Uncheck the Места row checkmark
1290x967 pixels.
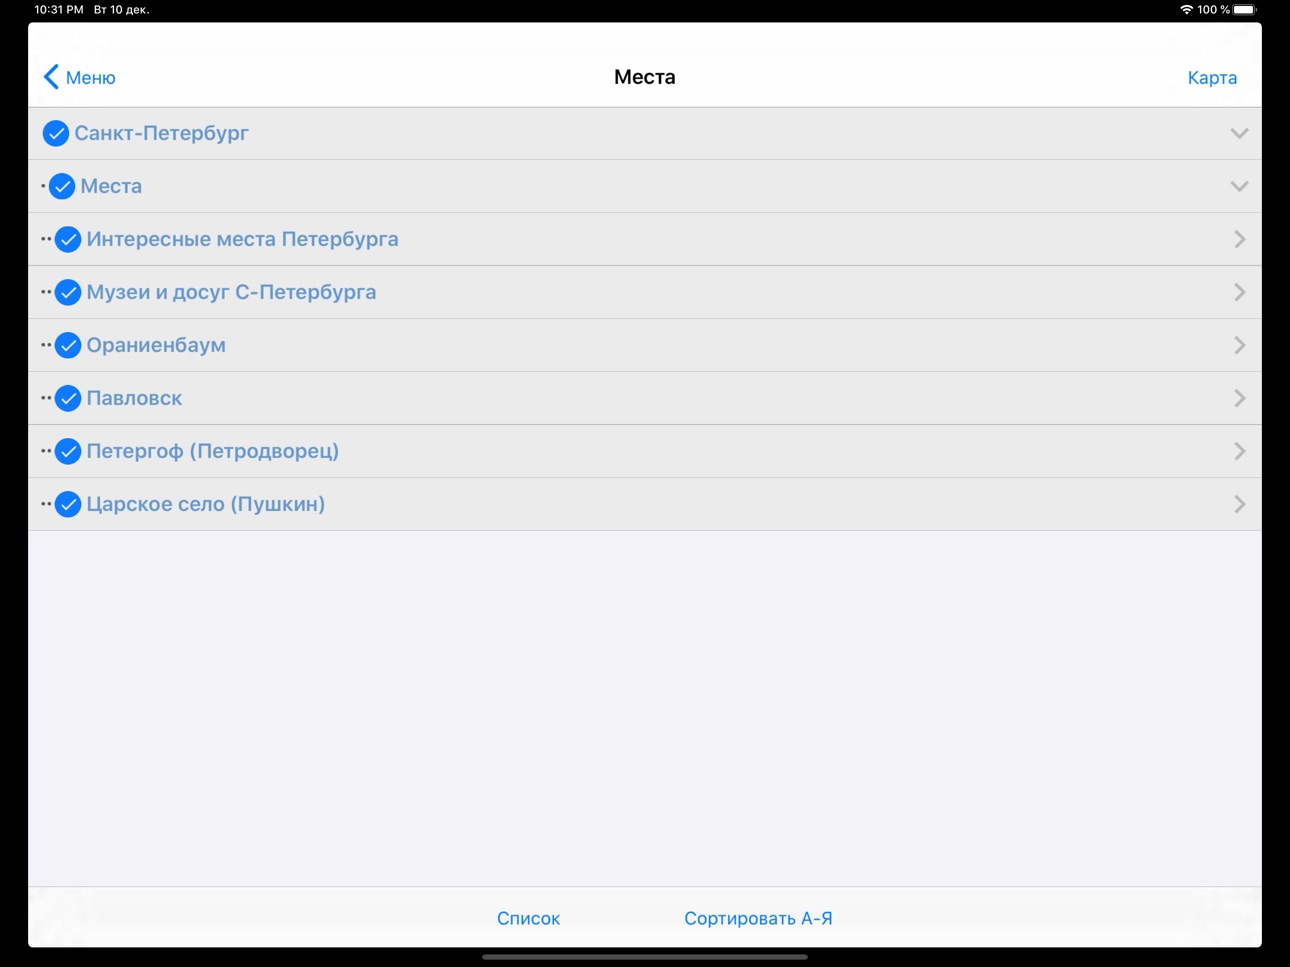(x=62, y=186)
